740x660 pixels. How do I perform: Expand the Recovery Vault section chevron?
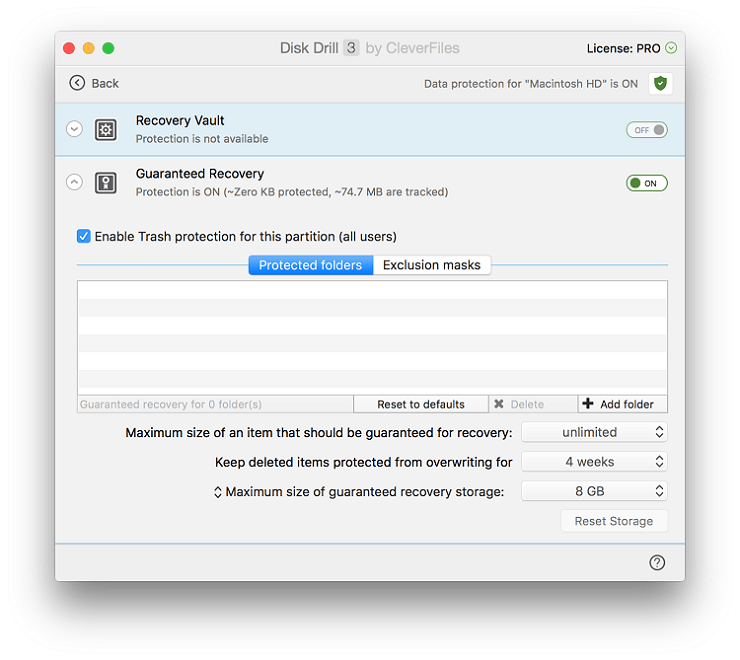pos(74,129)
